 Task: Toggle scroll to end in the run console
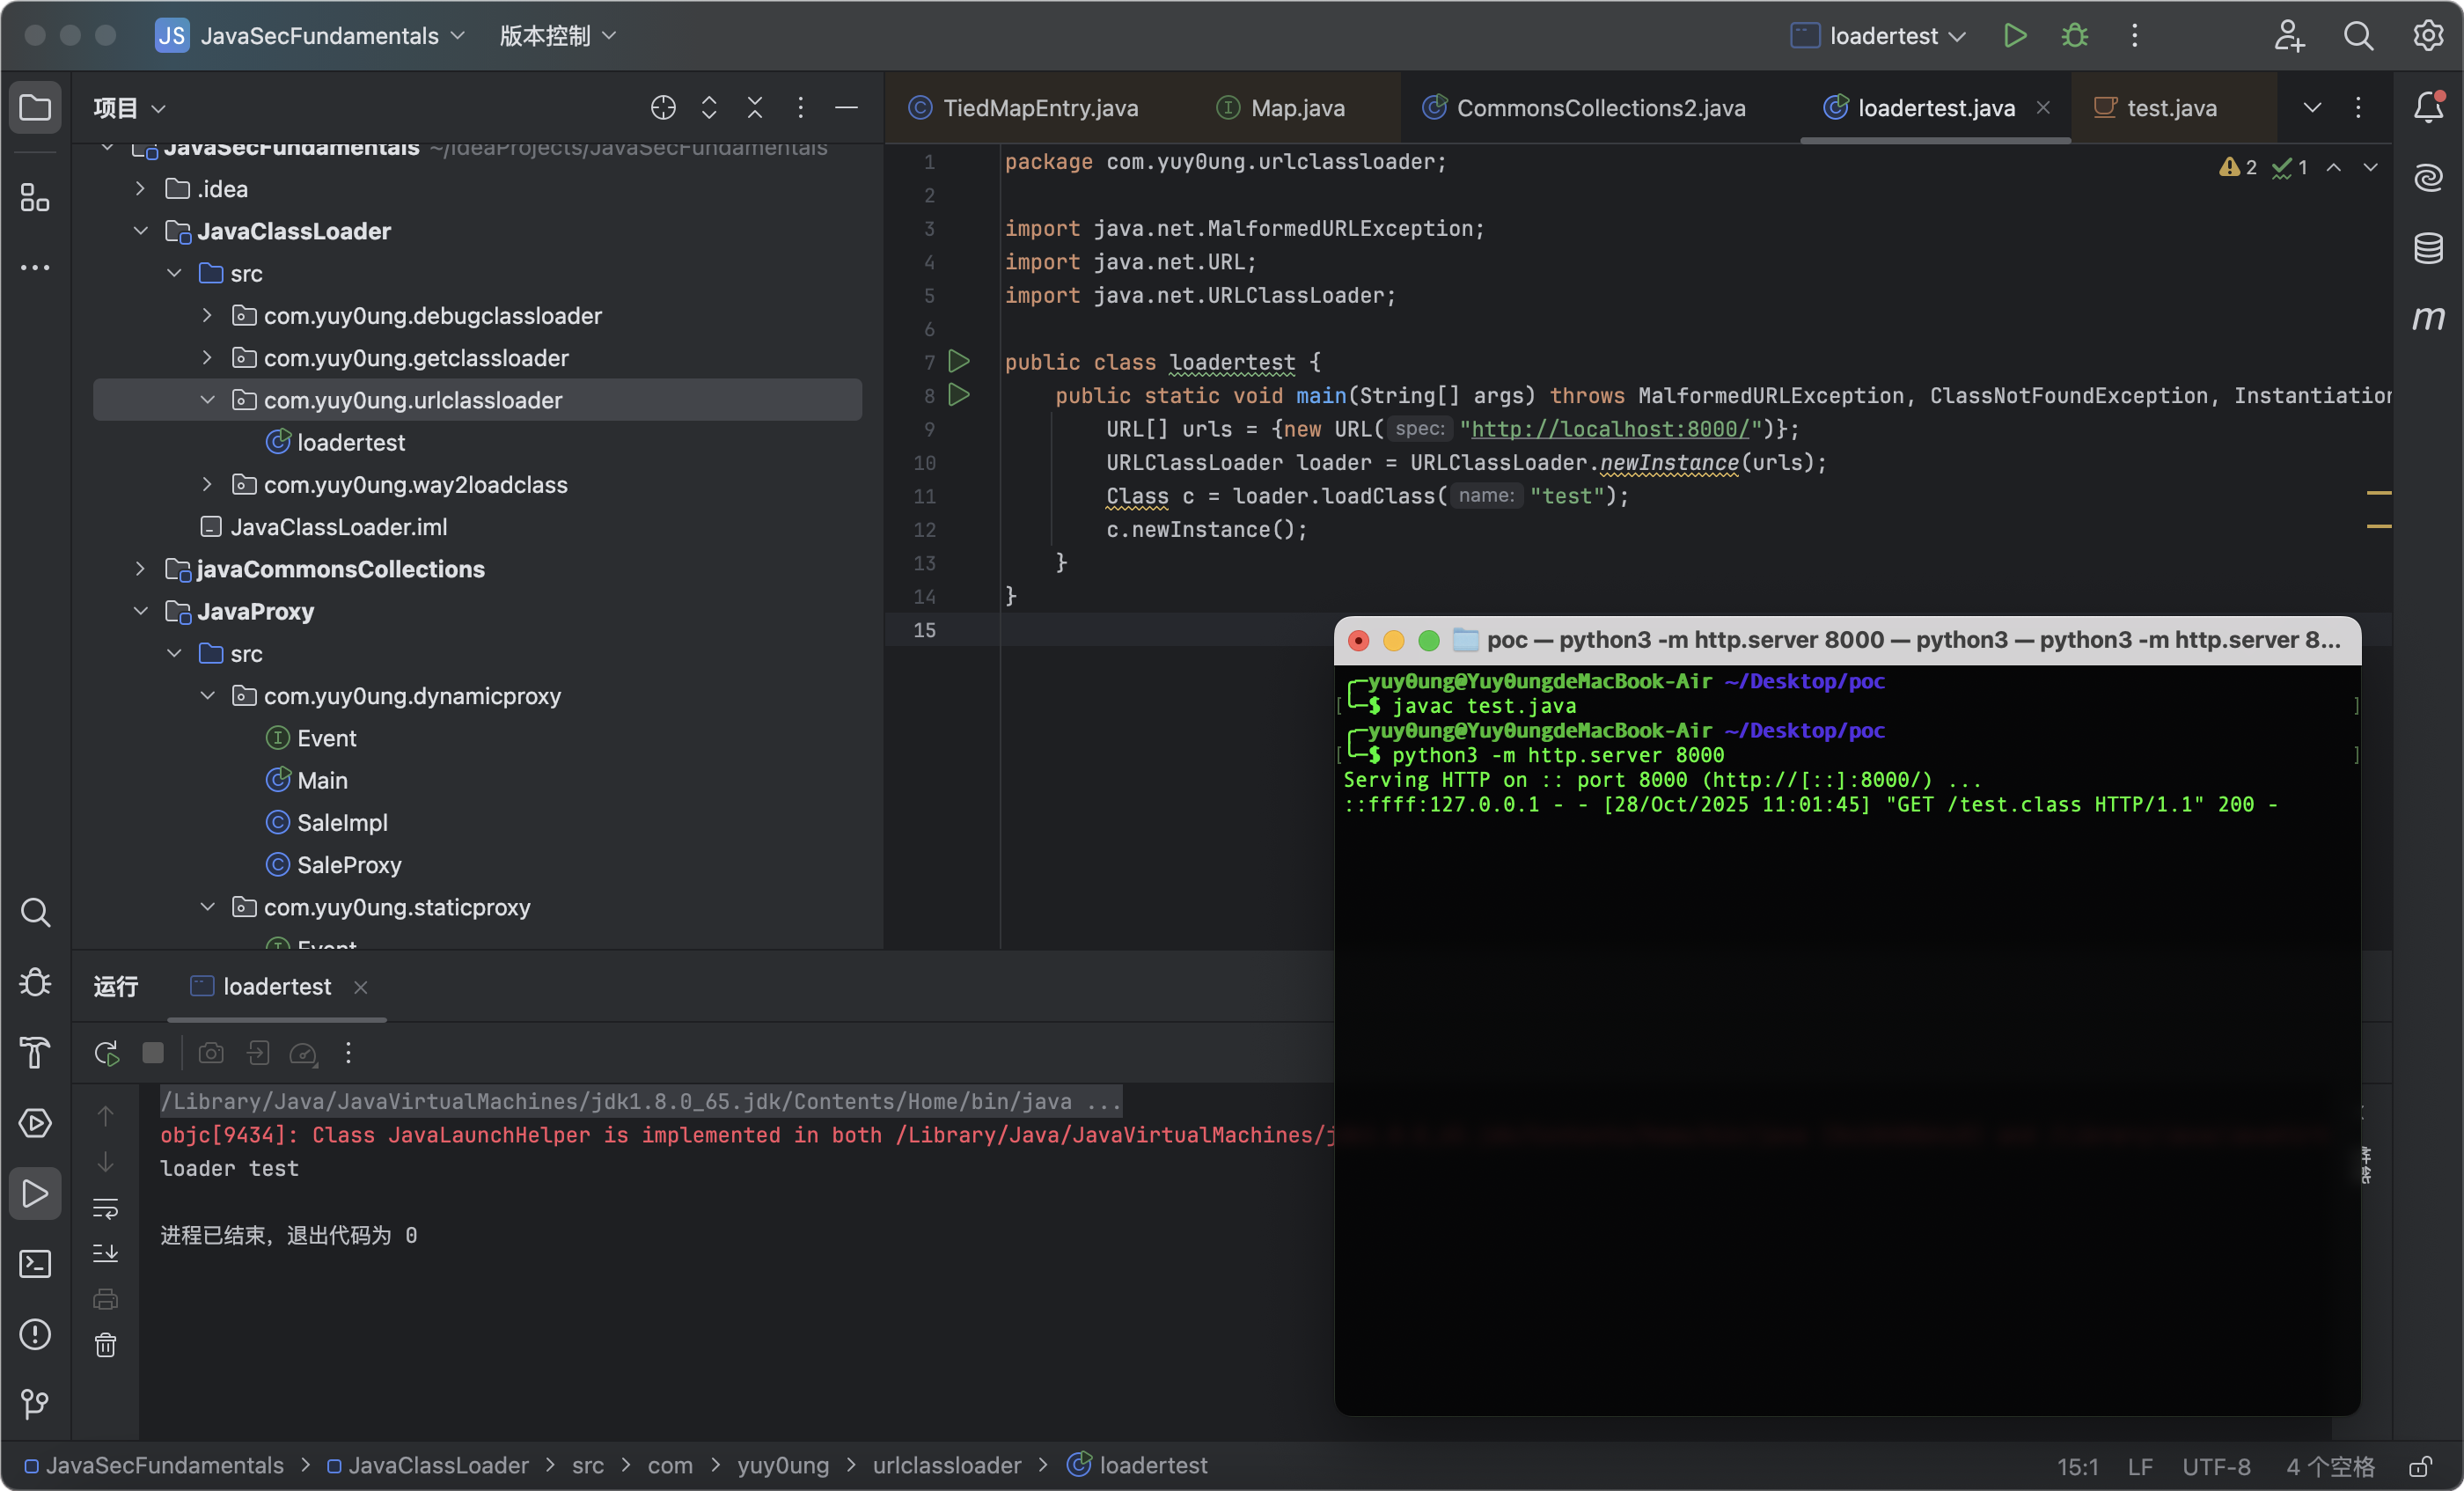(x=105, y=1253)
